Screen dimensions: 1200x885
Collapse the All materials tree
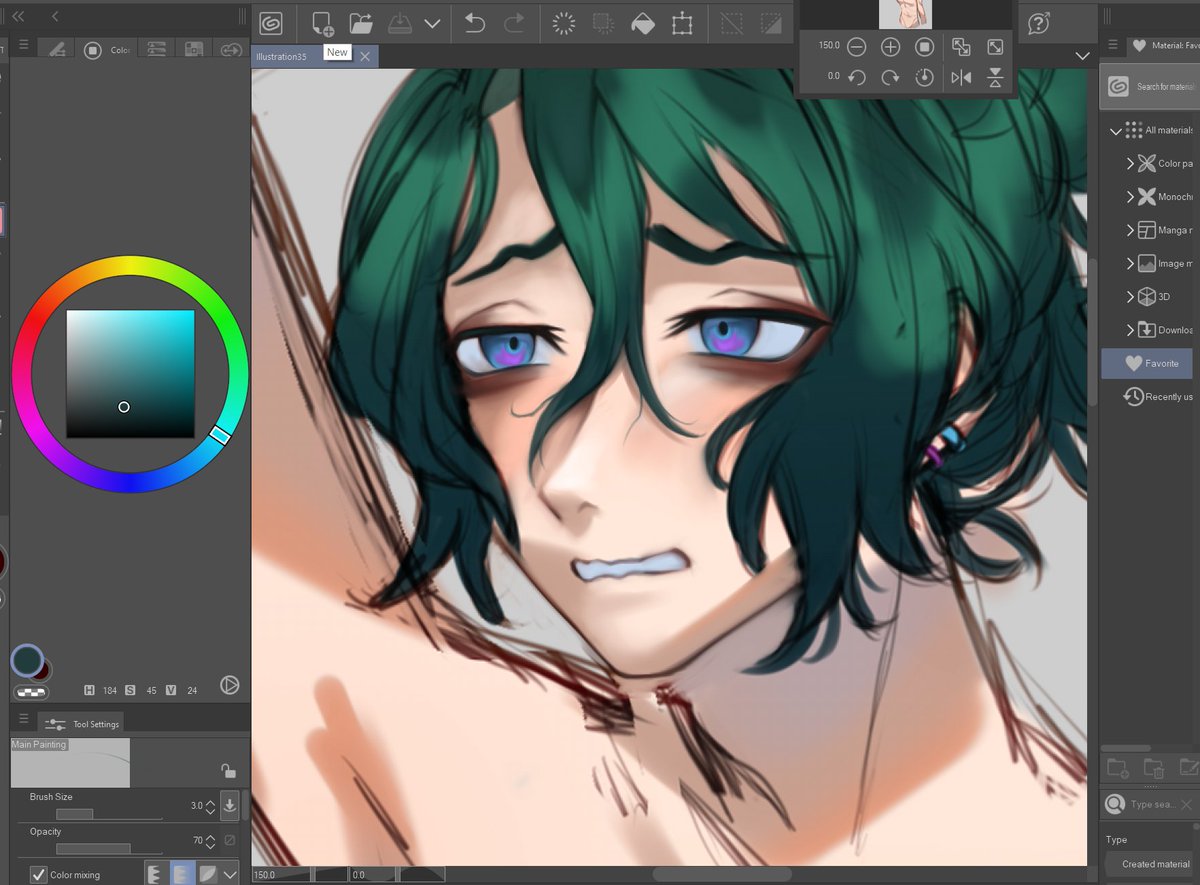pos(1114,130)
